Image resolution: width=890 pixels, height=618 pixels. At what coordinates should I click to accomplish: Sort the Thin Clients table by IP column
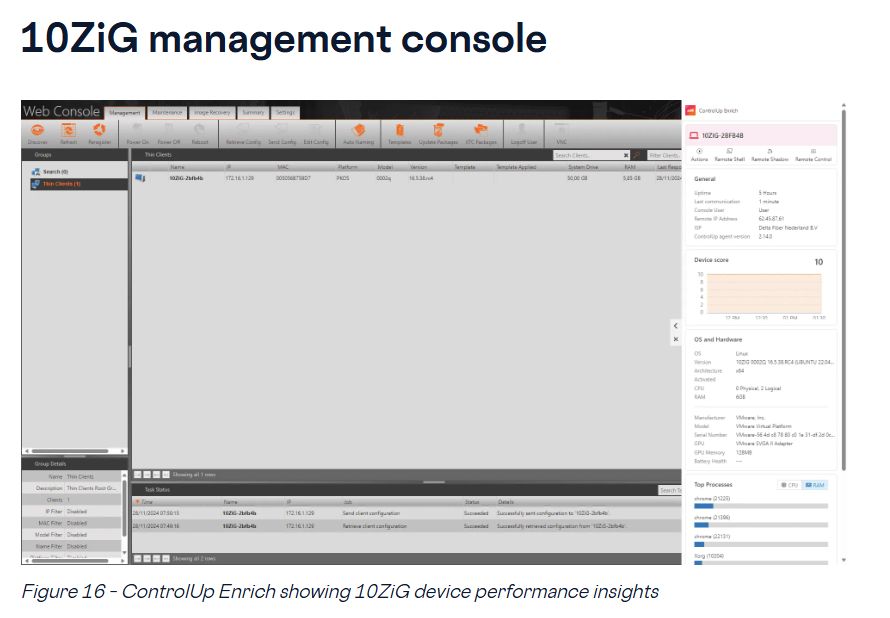(228, 167)
